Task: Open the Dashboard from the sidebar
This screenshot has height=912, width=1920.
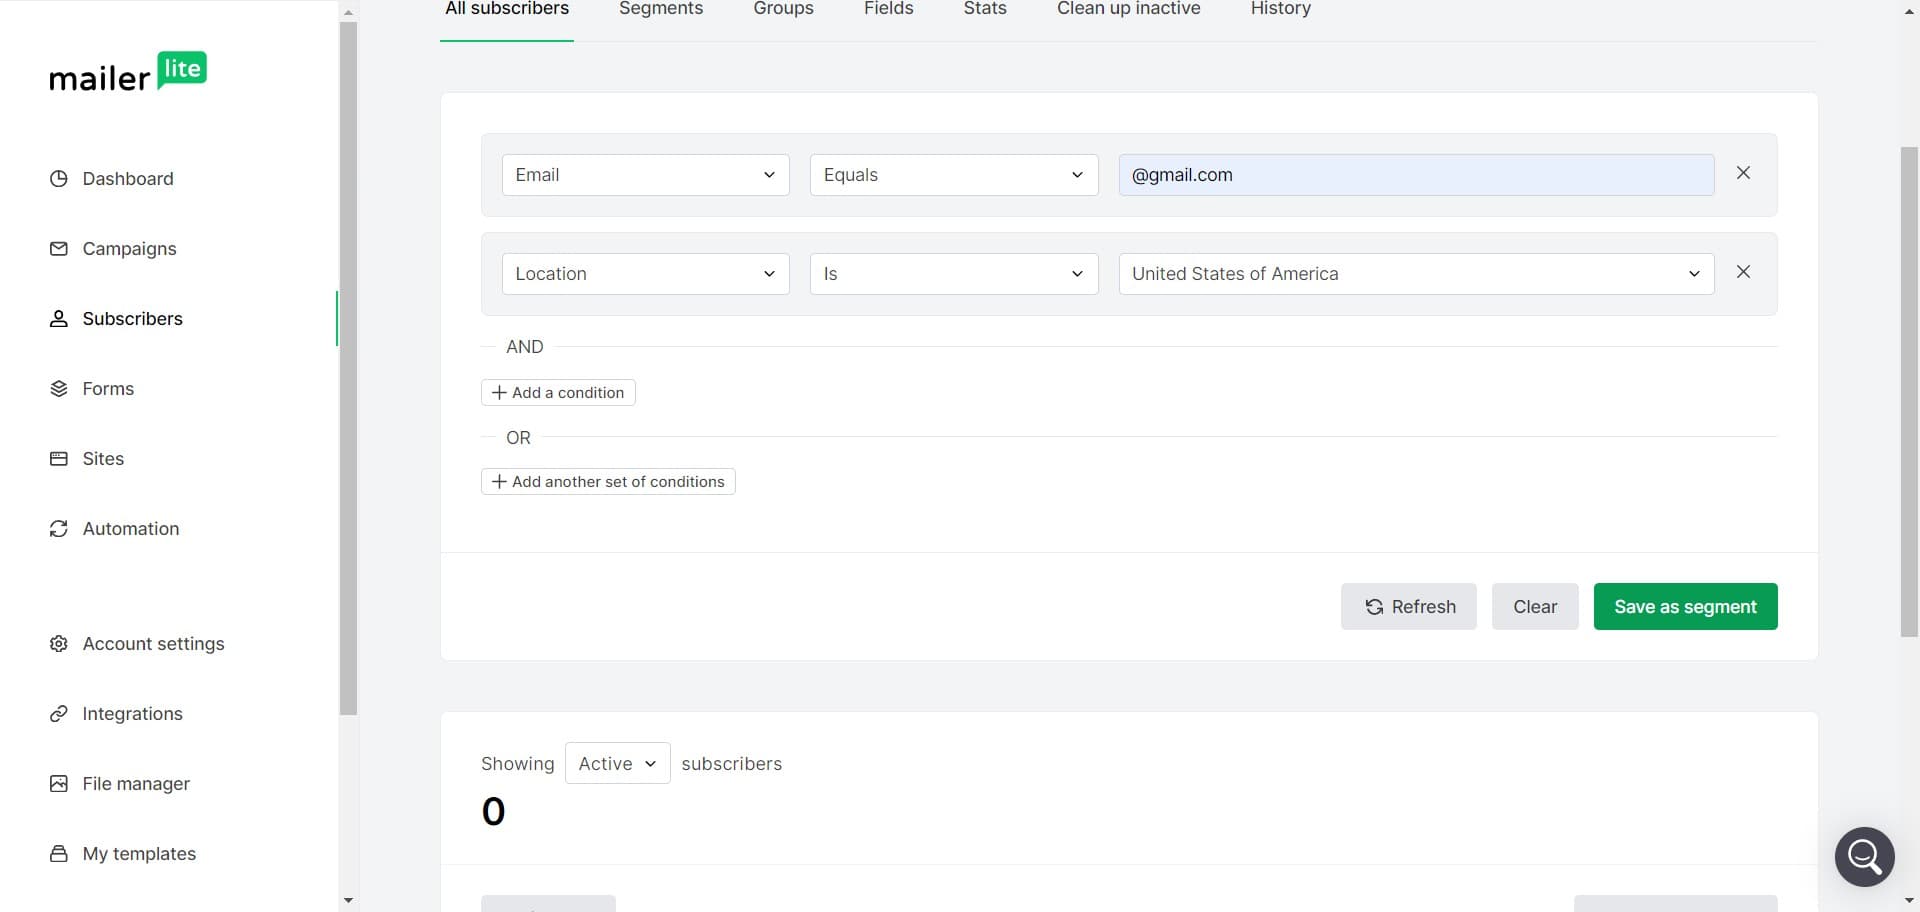Action: [x=127, y=178]
